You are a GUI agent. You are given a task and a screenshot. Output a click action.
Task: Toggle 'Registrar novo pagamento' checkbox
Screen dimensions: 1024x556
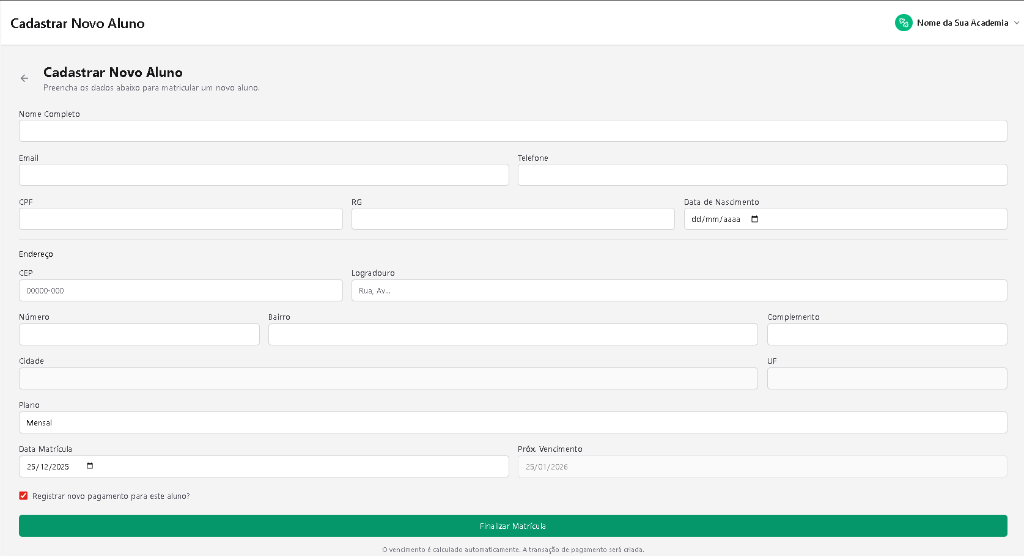coord(23,496)
